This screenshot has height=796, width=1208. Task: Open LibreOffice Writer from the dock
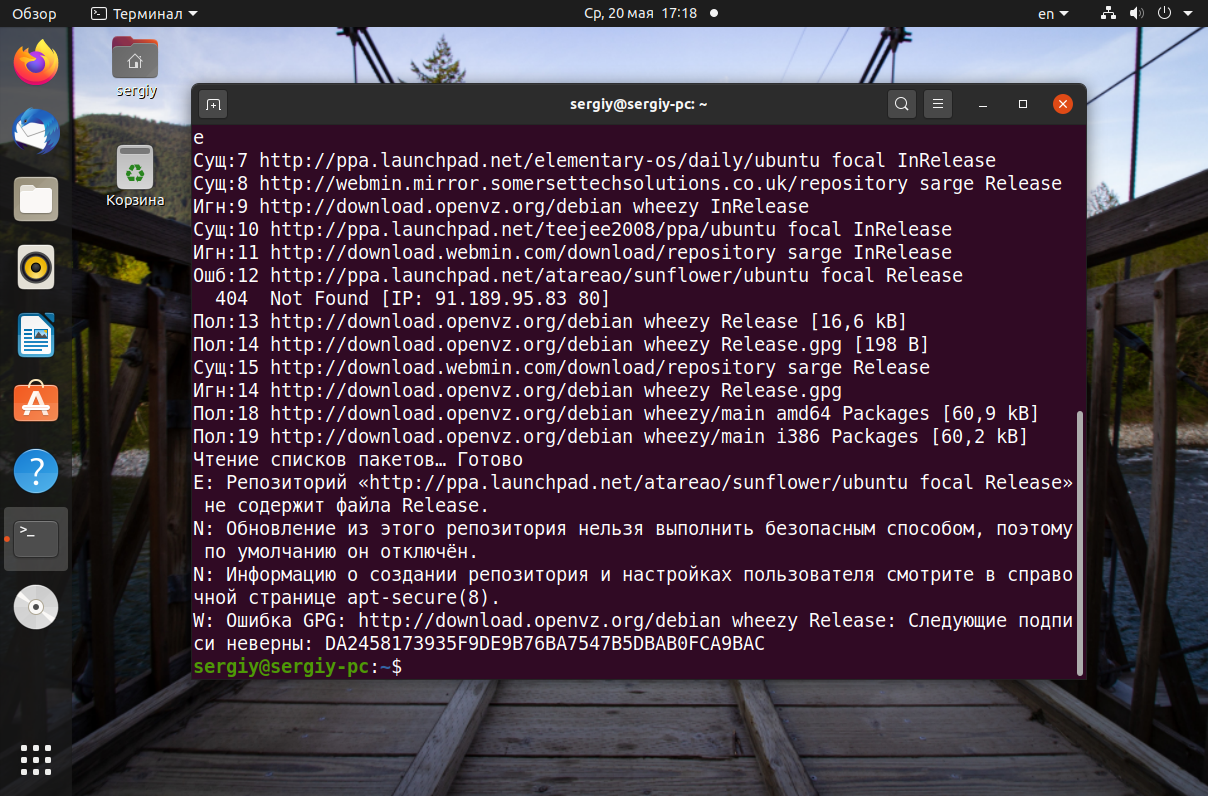pyautogui.click(x=36, y=335)
